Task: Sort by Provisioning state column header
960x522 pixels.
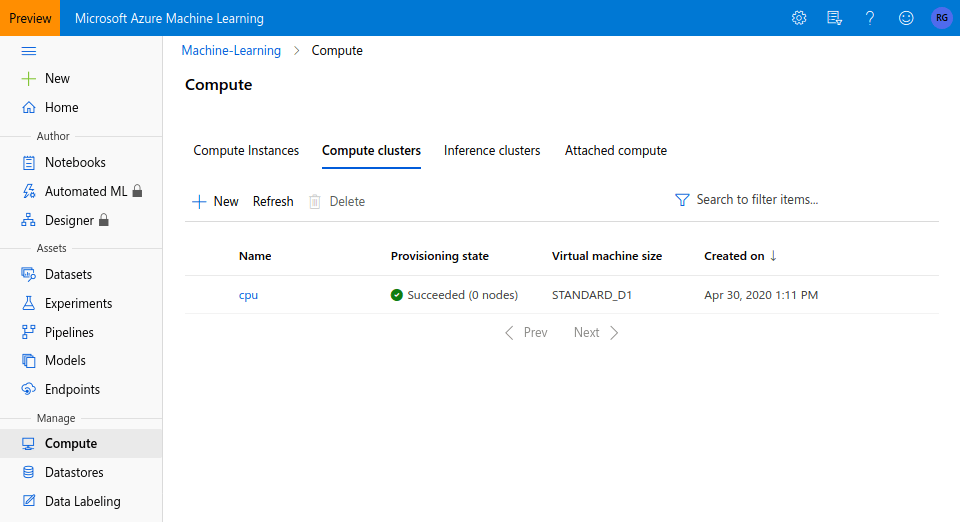Action: tap(440, 256)
